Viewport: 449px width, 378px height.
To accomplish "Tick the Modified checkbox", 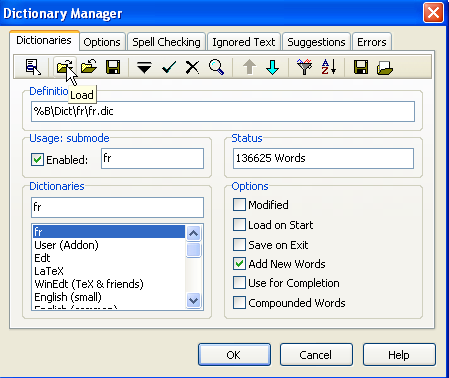I will 239,205.
